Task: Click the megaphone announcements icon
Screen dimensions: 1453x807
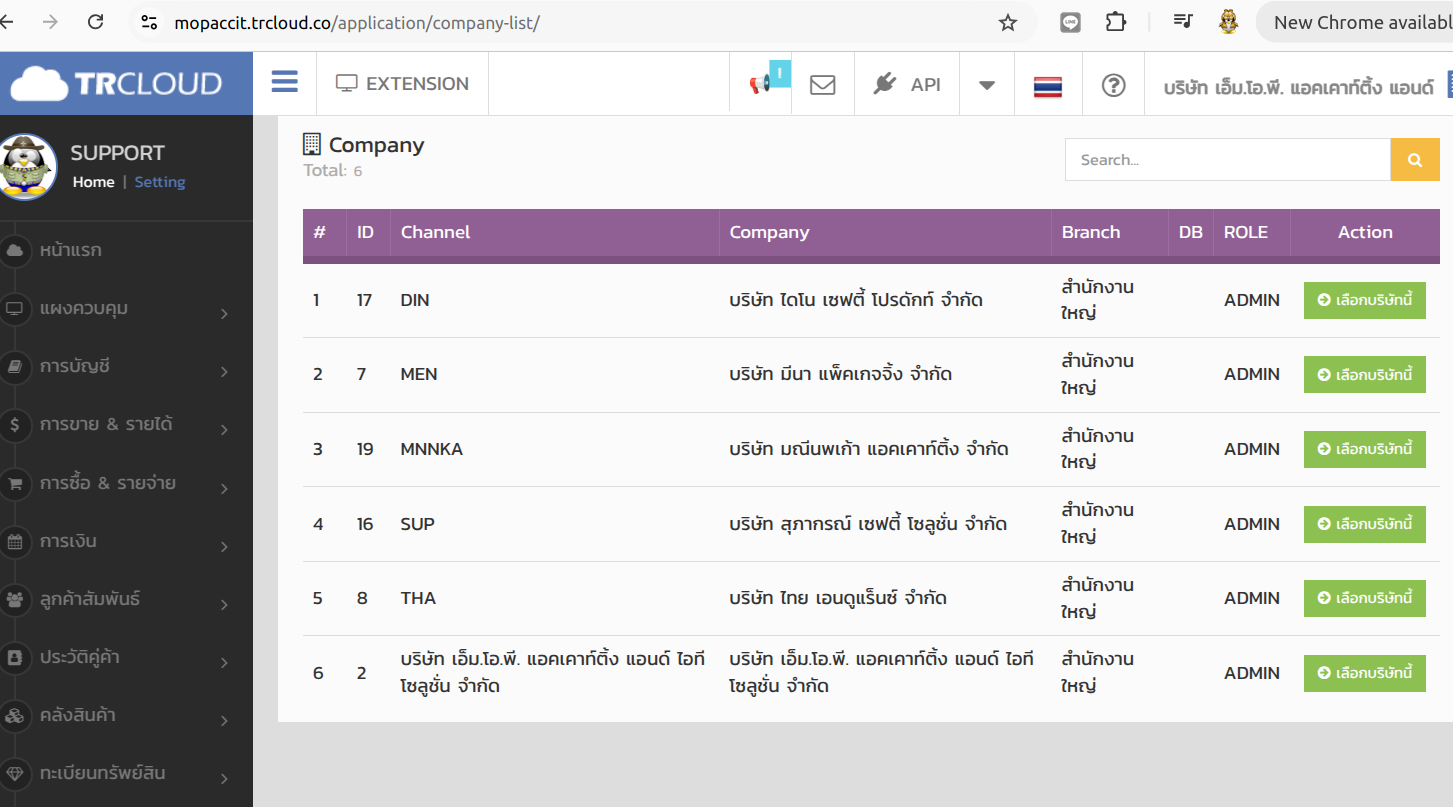Action: (x=763, y=83)
